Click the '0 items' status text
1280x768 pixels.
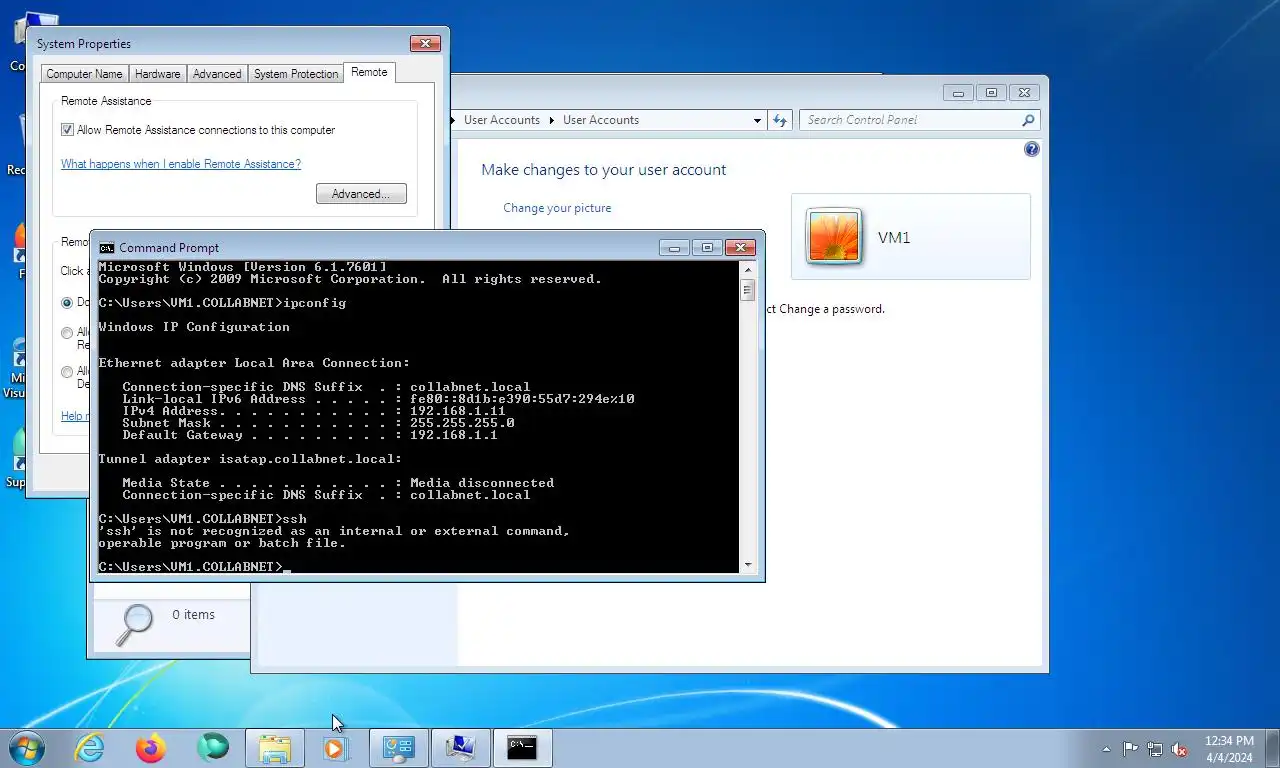[x=193, y=615]
